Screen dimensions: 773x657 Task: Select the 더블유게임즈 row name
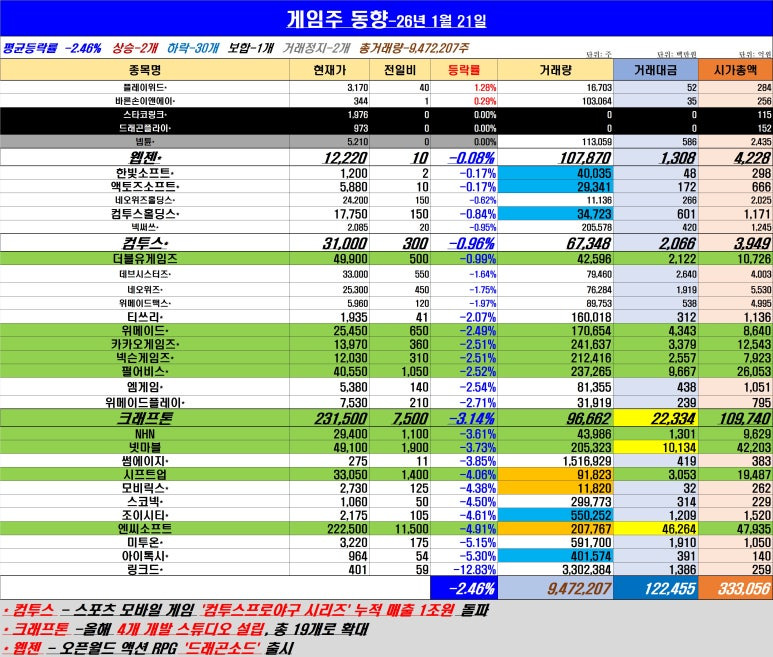click(x=145, y=259)
